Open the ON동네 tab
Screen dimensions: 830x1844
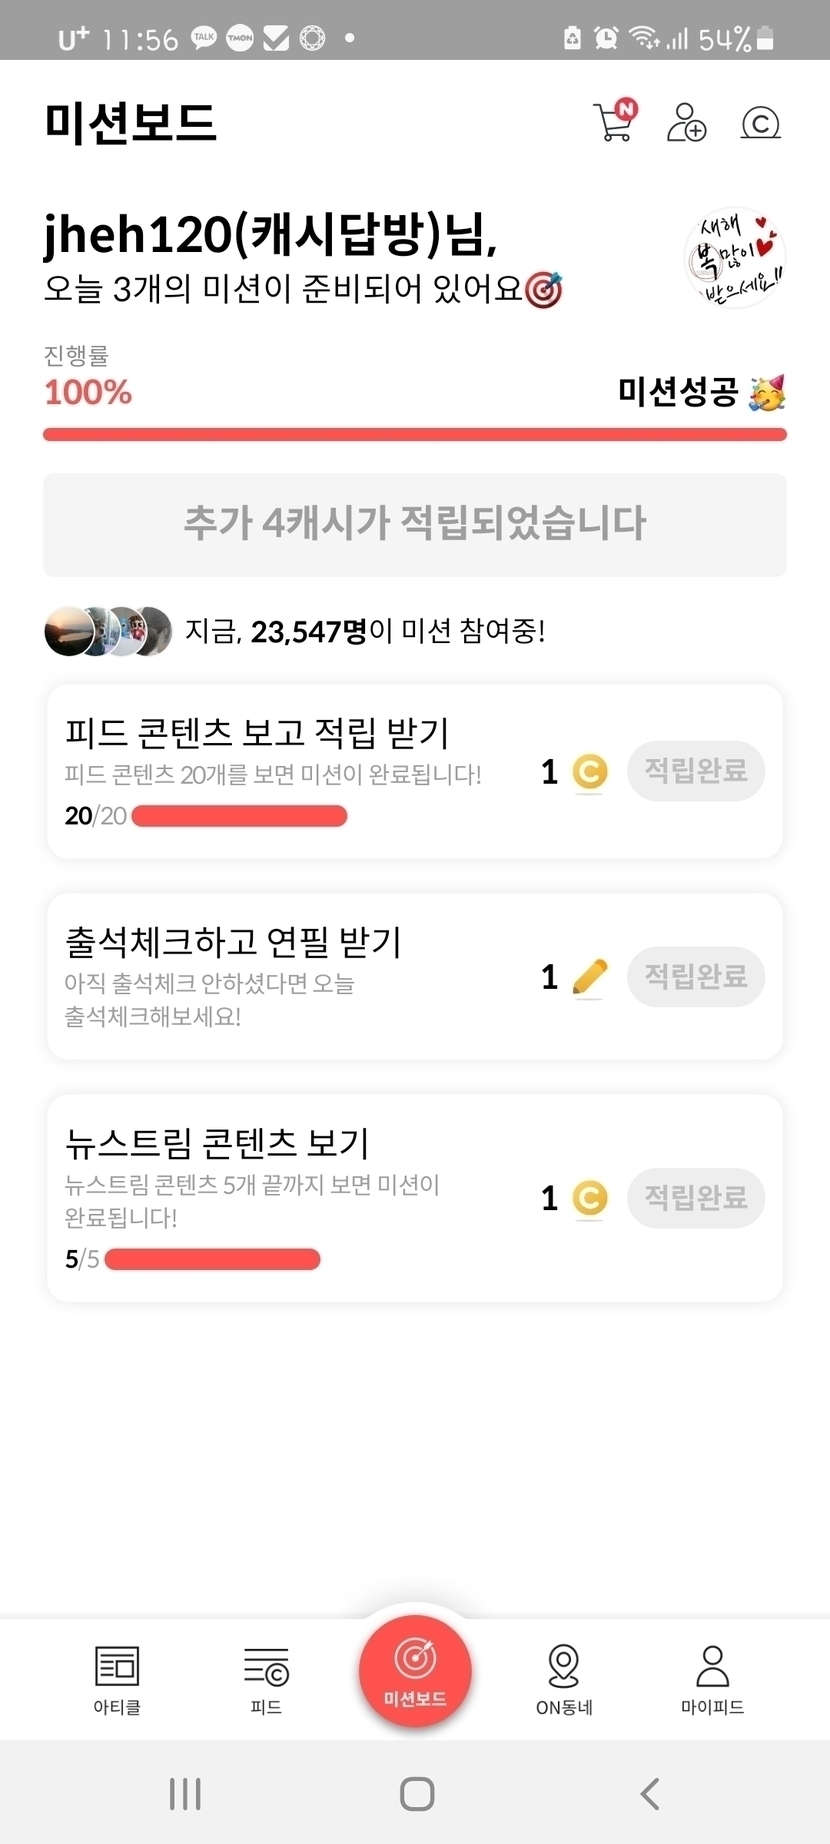pos(564,1679)
